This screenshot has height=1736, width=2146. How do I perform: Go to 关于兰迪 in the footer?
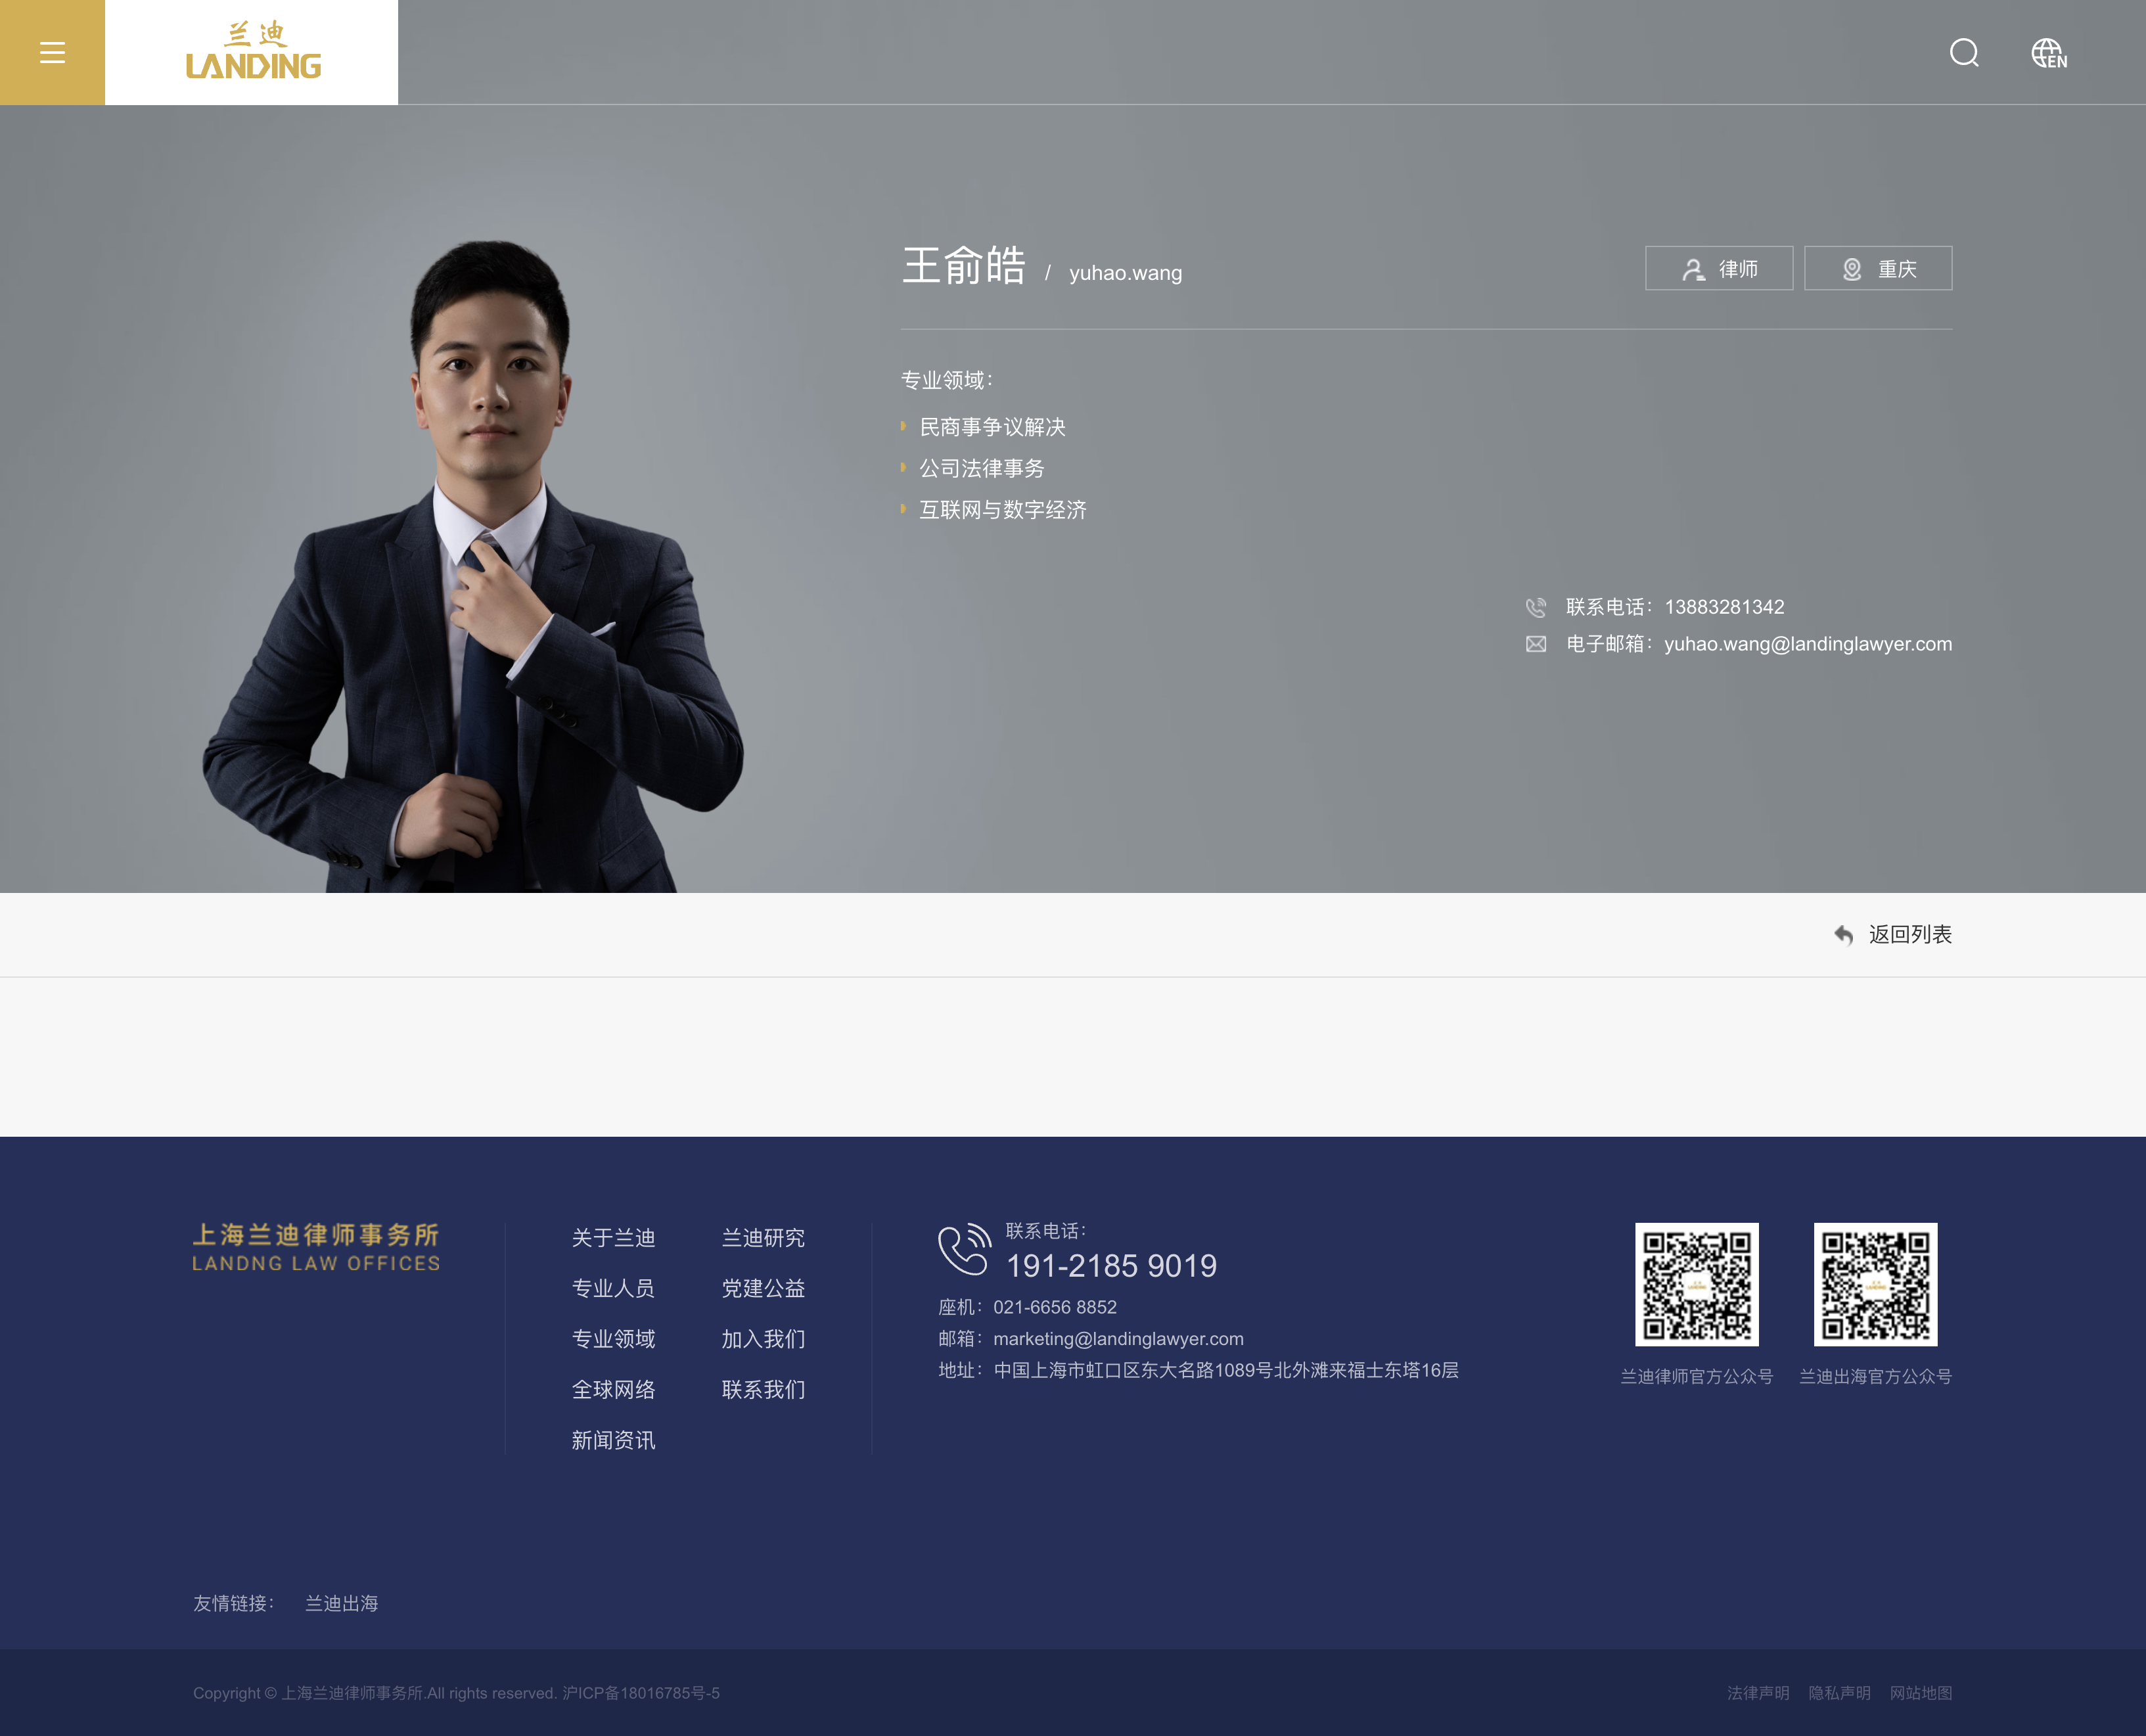pyautogui.click(x=613, y=1238)
